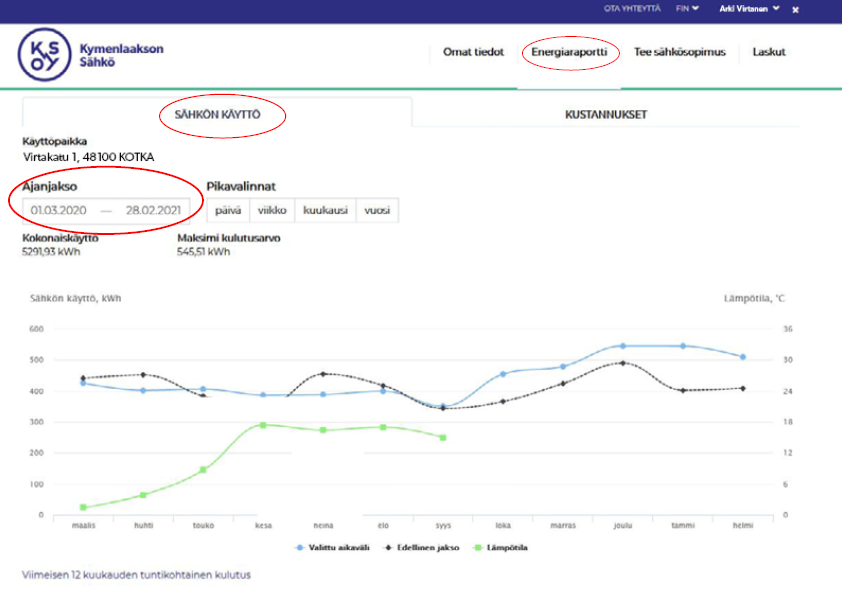The width and height of the screenshot is (842, 595).
Task: Click the total usage value 5291,93 kWh
Action: pos(51,252)
